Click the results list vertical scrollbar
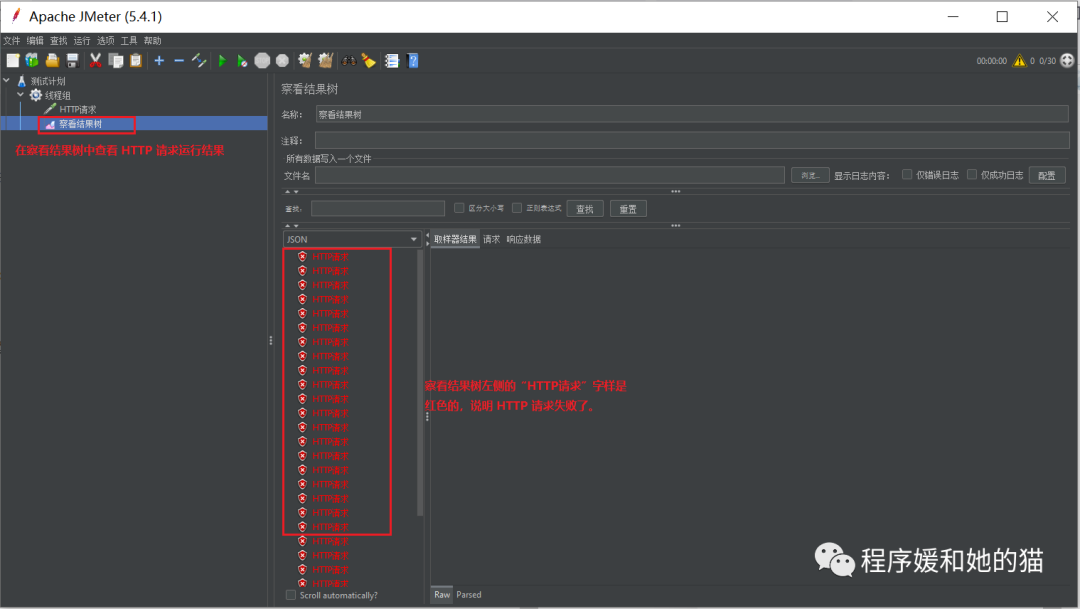Viewport: 1080px width, 609px height. [420, 382]
